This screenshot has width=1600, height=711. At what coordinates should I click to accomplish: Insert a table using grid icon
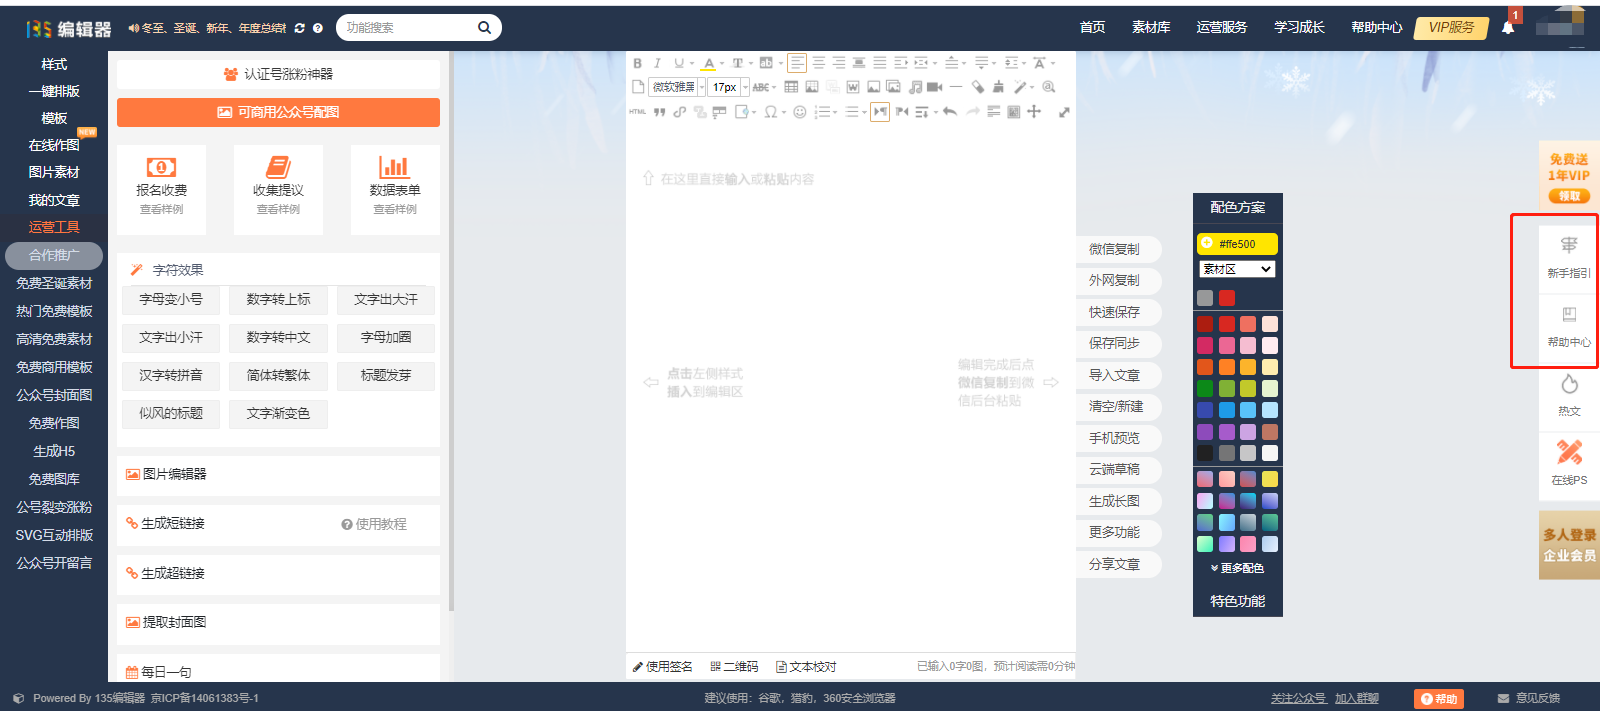pos(791,87)
